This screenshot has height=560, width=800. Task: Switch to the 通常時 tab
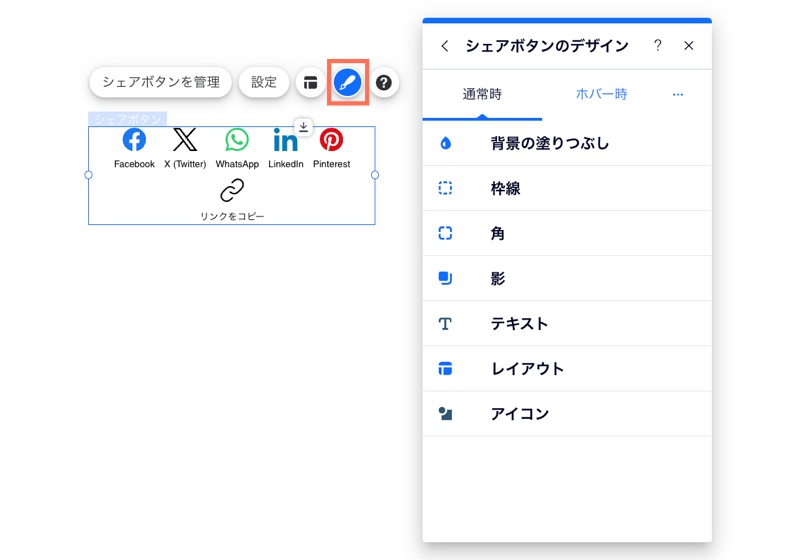click(482, 94)
